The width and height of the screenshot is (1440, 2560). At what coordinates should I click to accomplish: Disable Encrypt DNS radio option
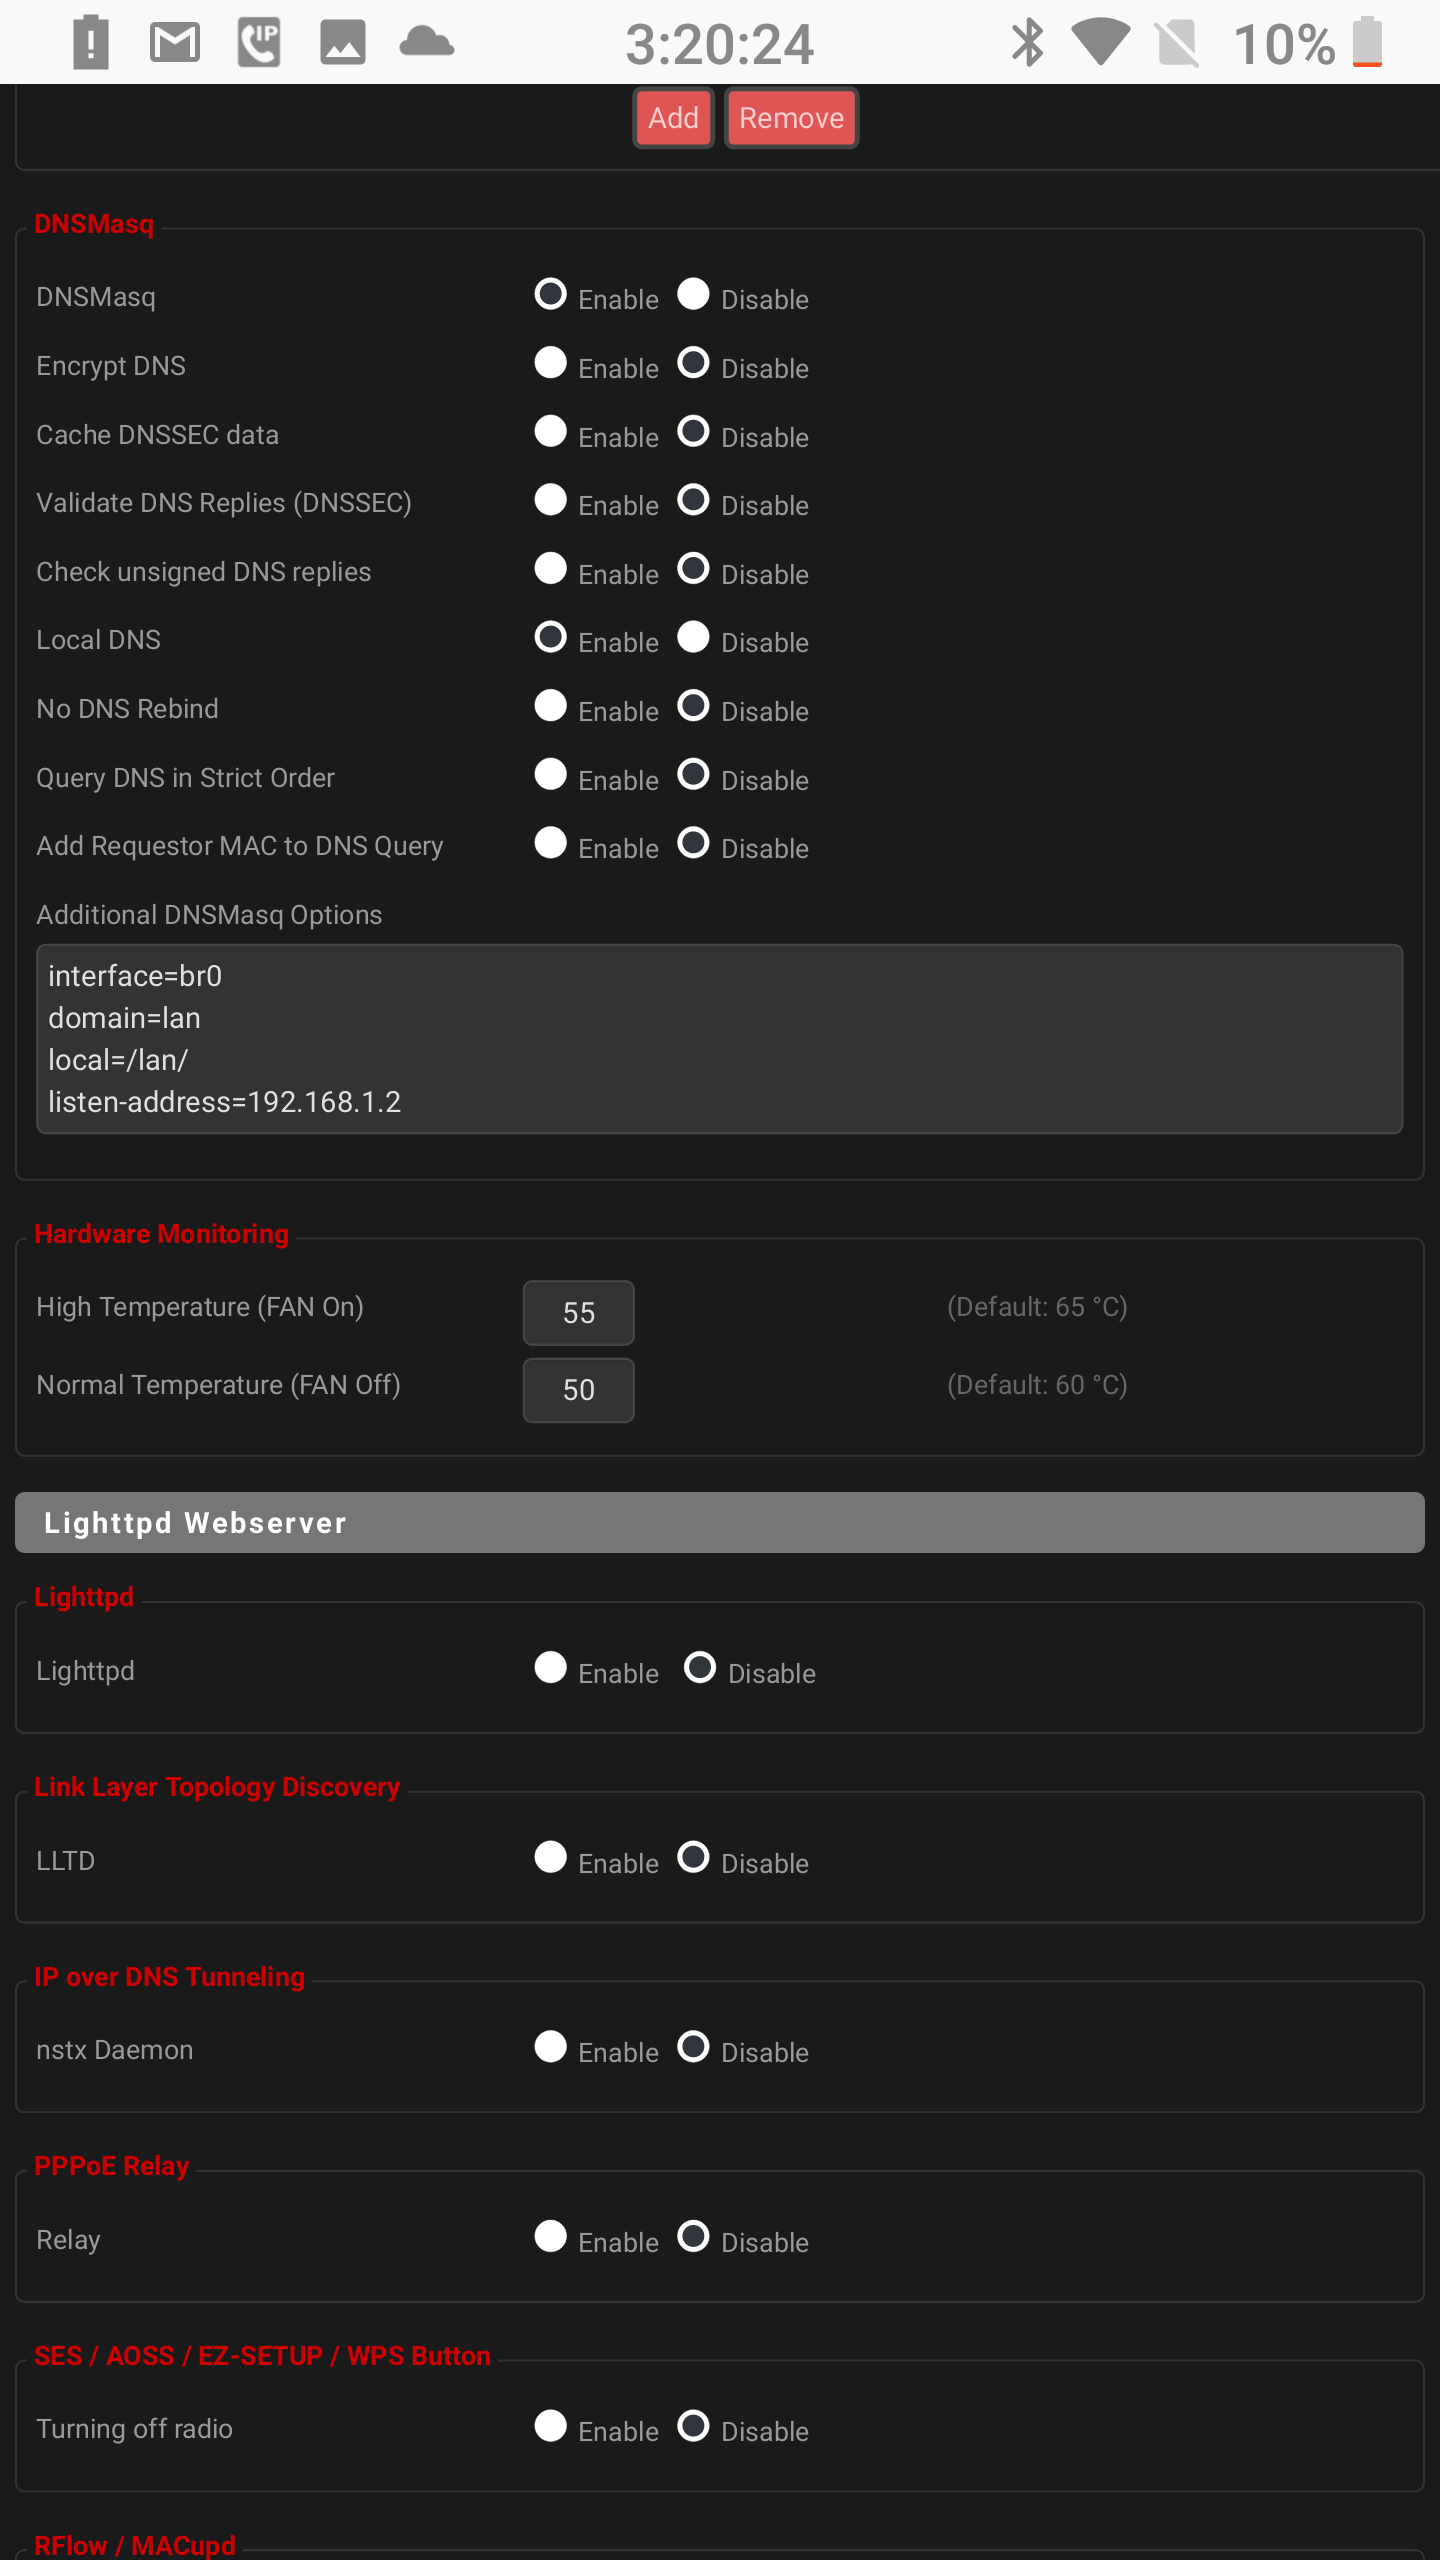(693, 364)
